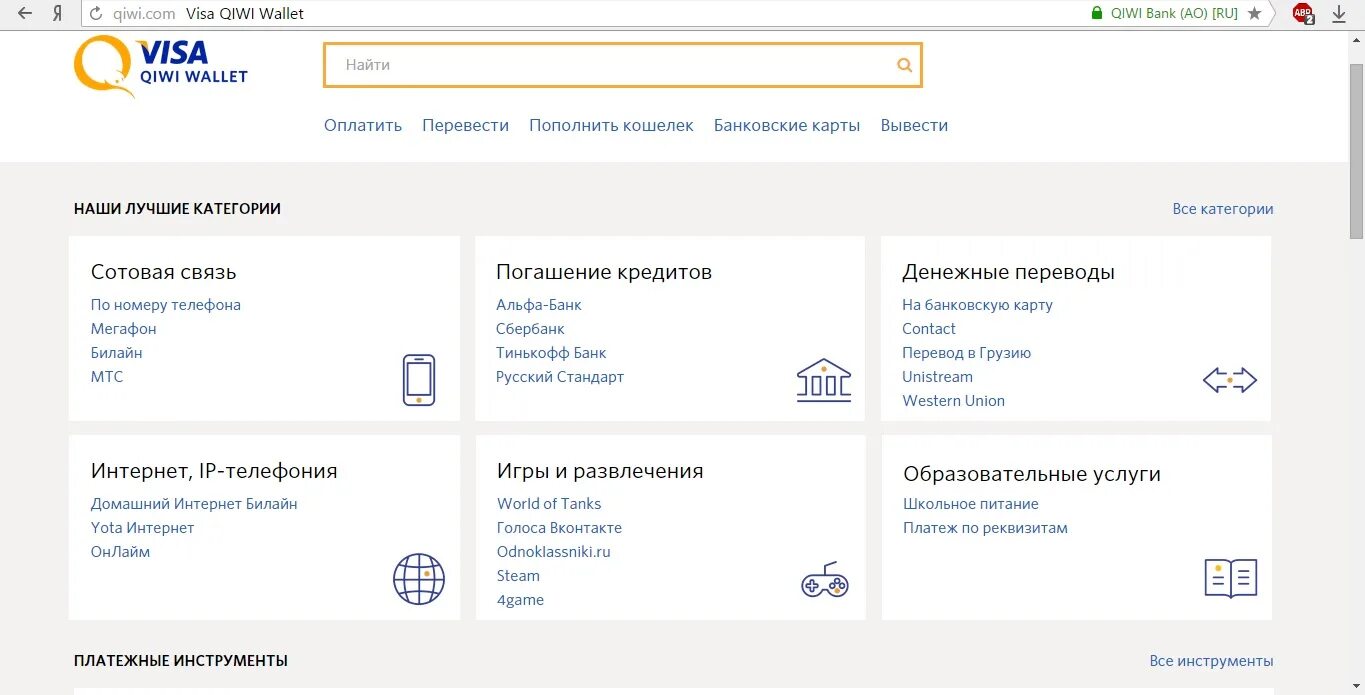Select На банковскую карту link
This screenshot has height=695, width=1365.
977,305
